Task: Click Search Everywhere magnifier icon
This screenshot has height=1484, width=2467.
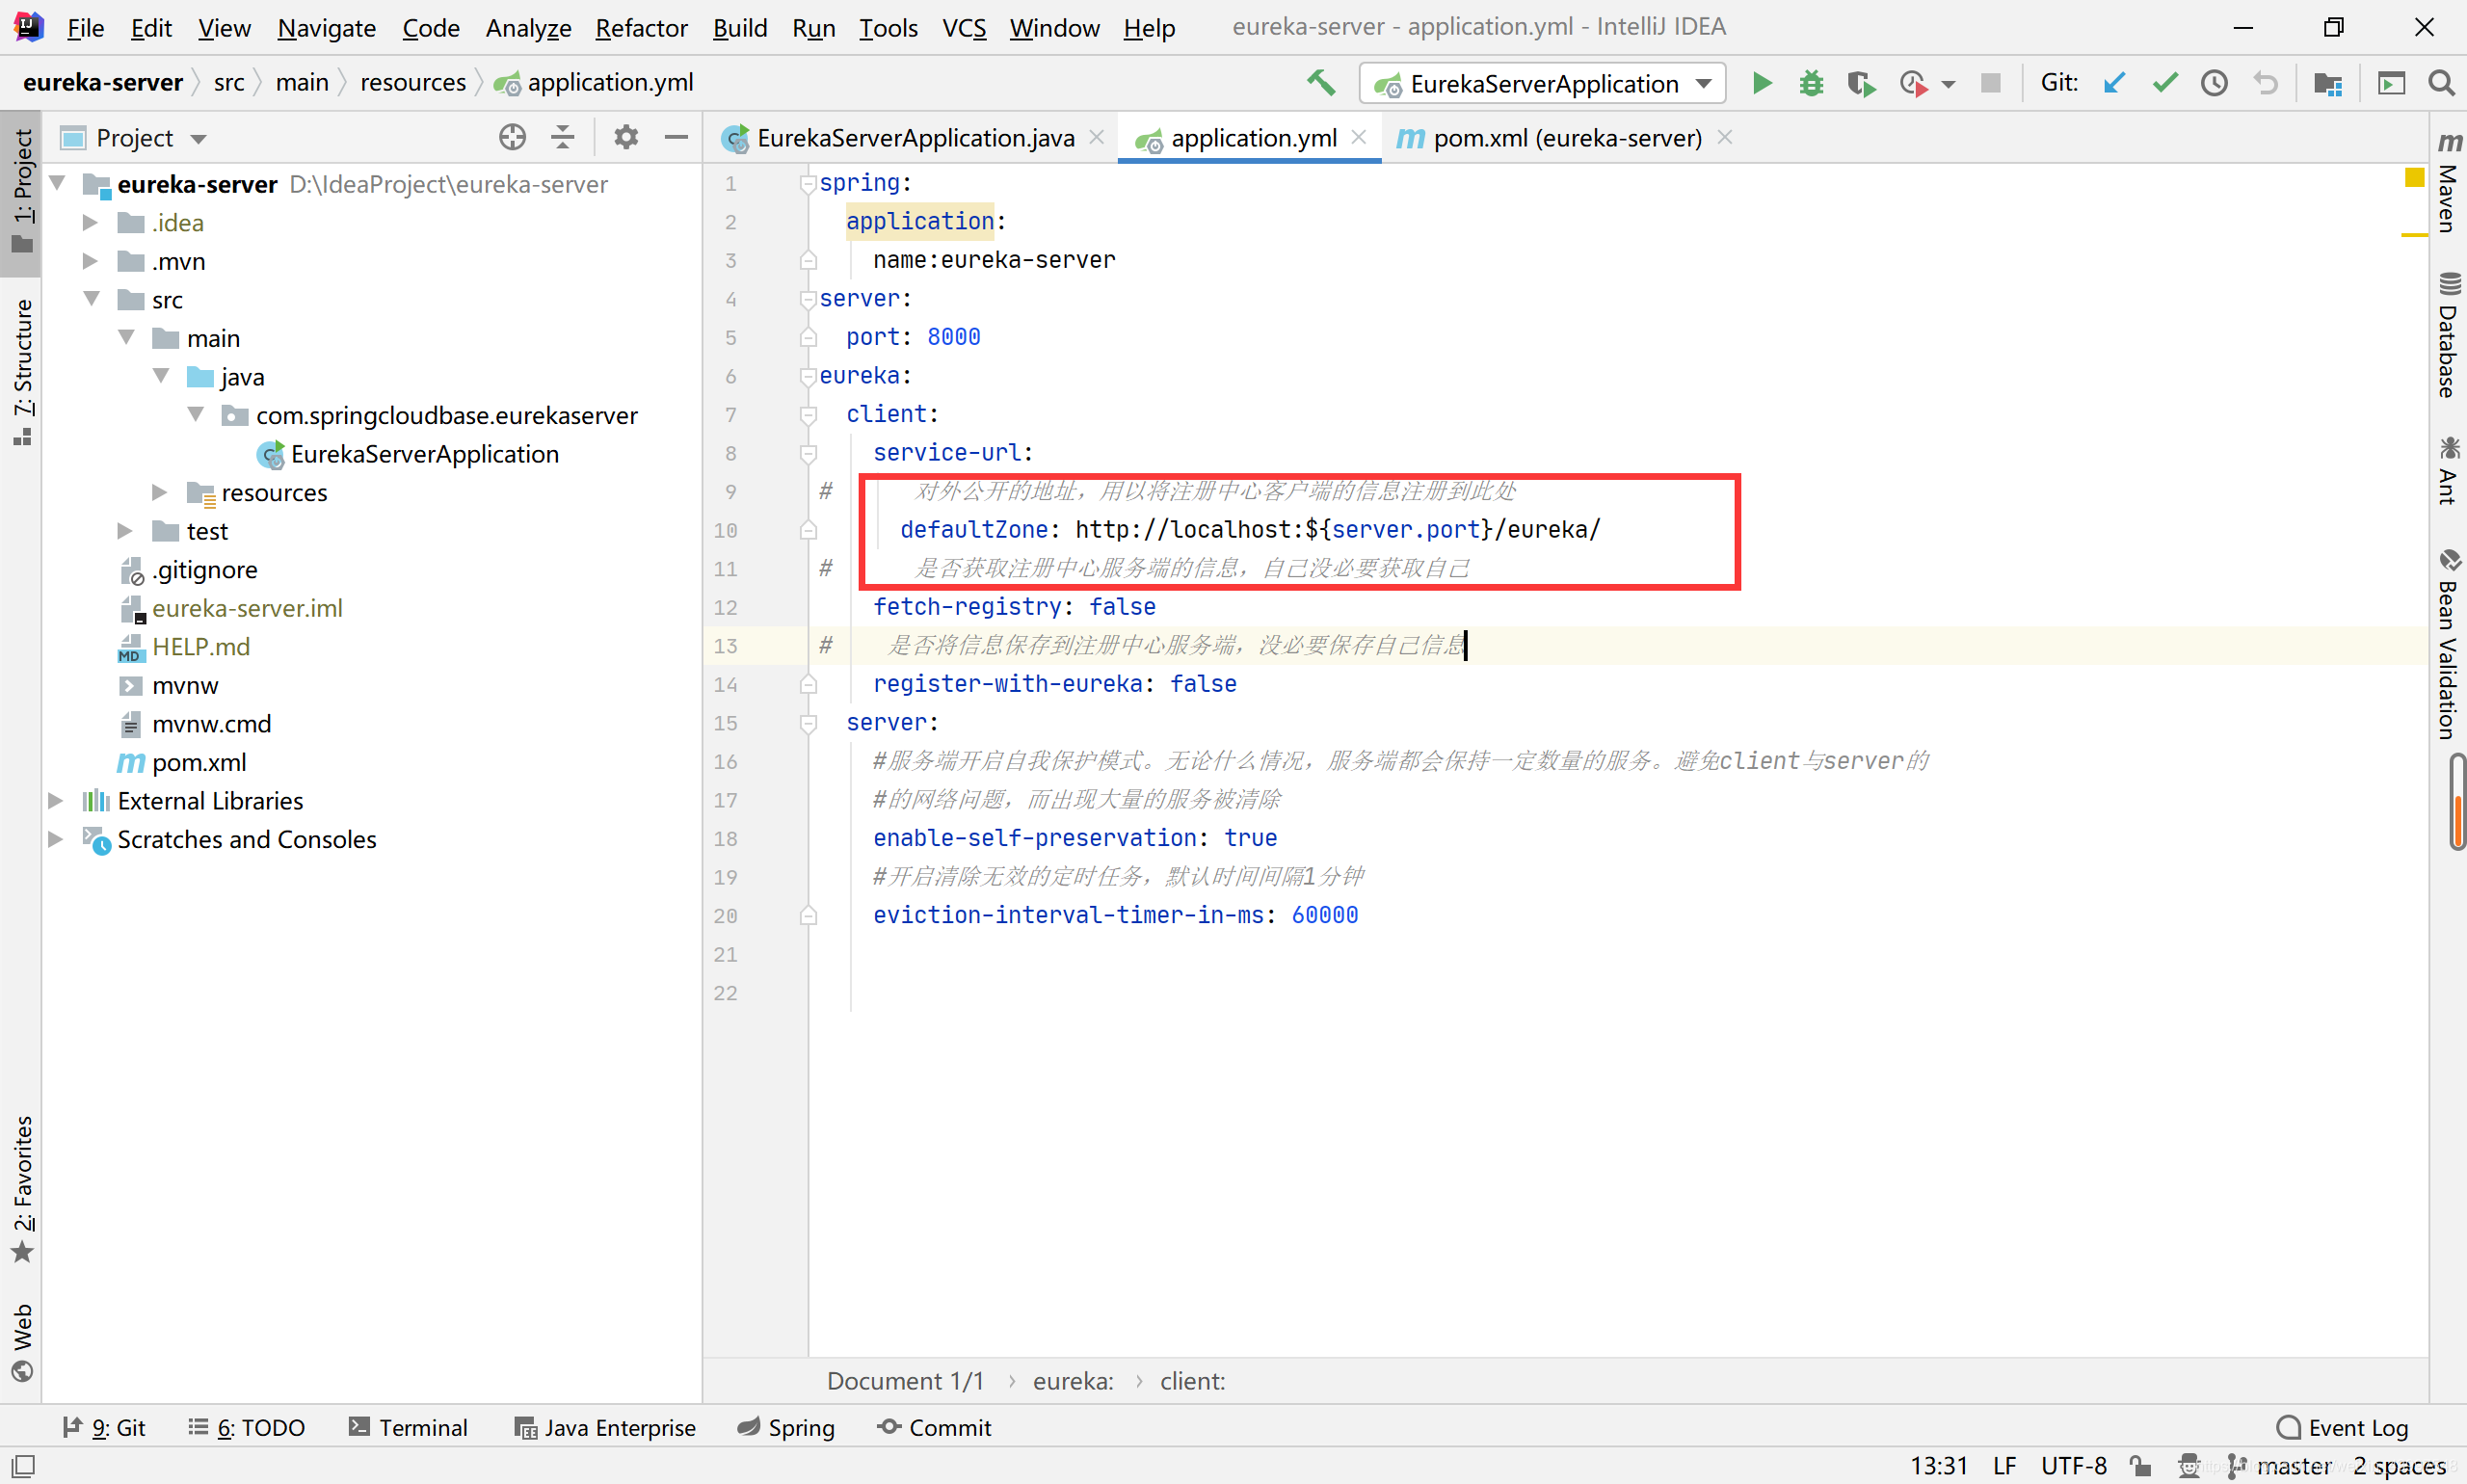Action: 2441,83
